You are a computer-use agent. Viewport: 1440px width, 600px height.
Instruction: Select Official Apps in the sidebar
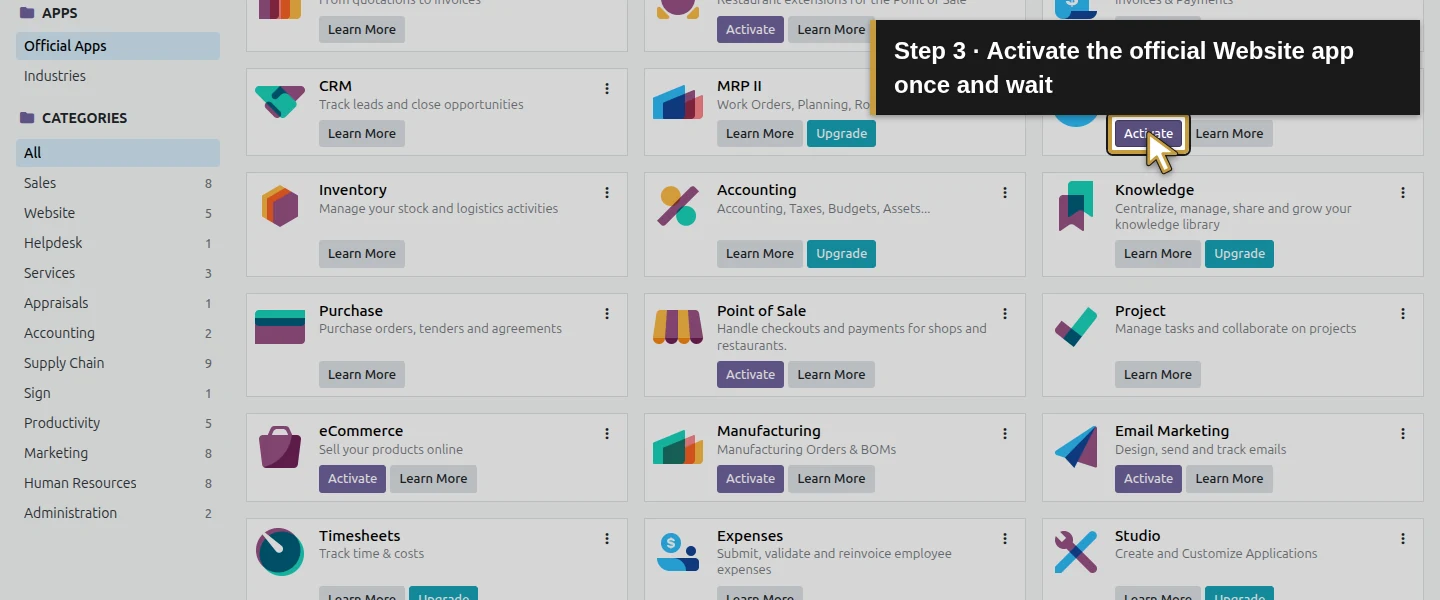(x=118, y=46)
